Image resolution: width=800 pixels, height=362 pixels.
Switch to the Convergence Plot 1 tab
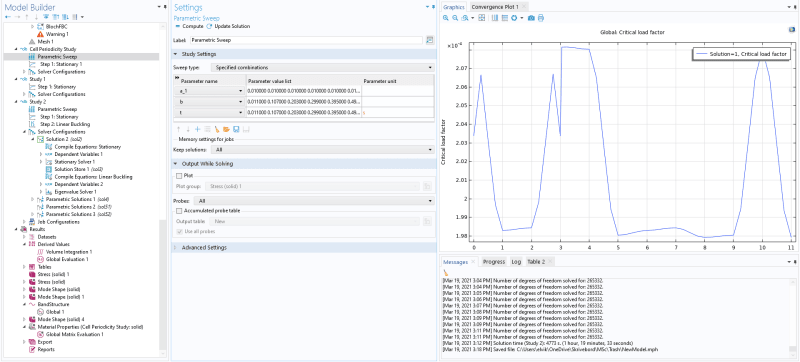point(495,7)
